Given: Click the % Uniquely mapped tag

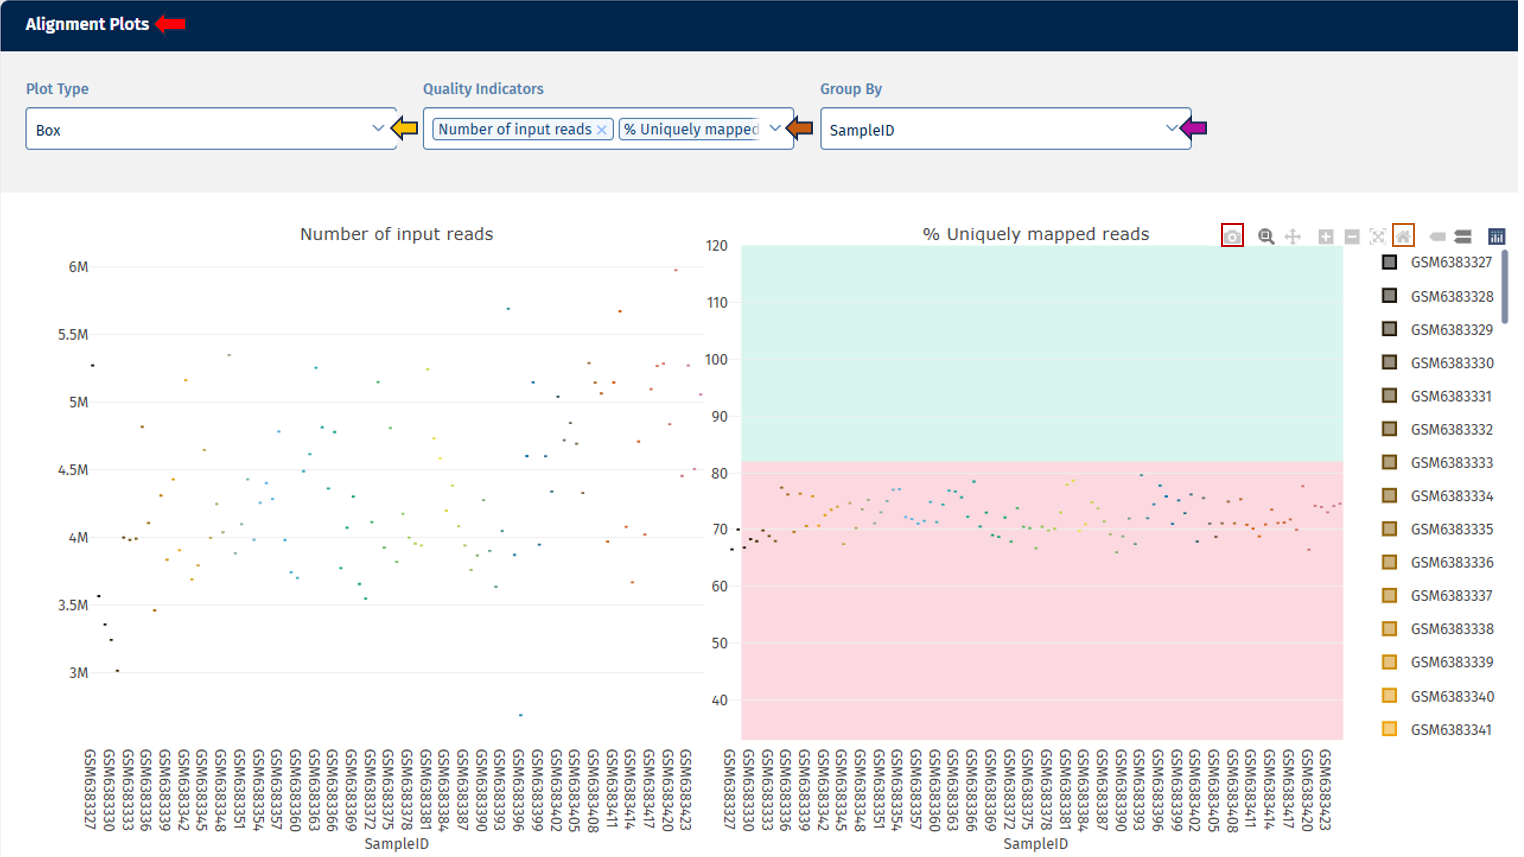Looking at the screenshot, I should pyautogui.click(x=691, y=129).
